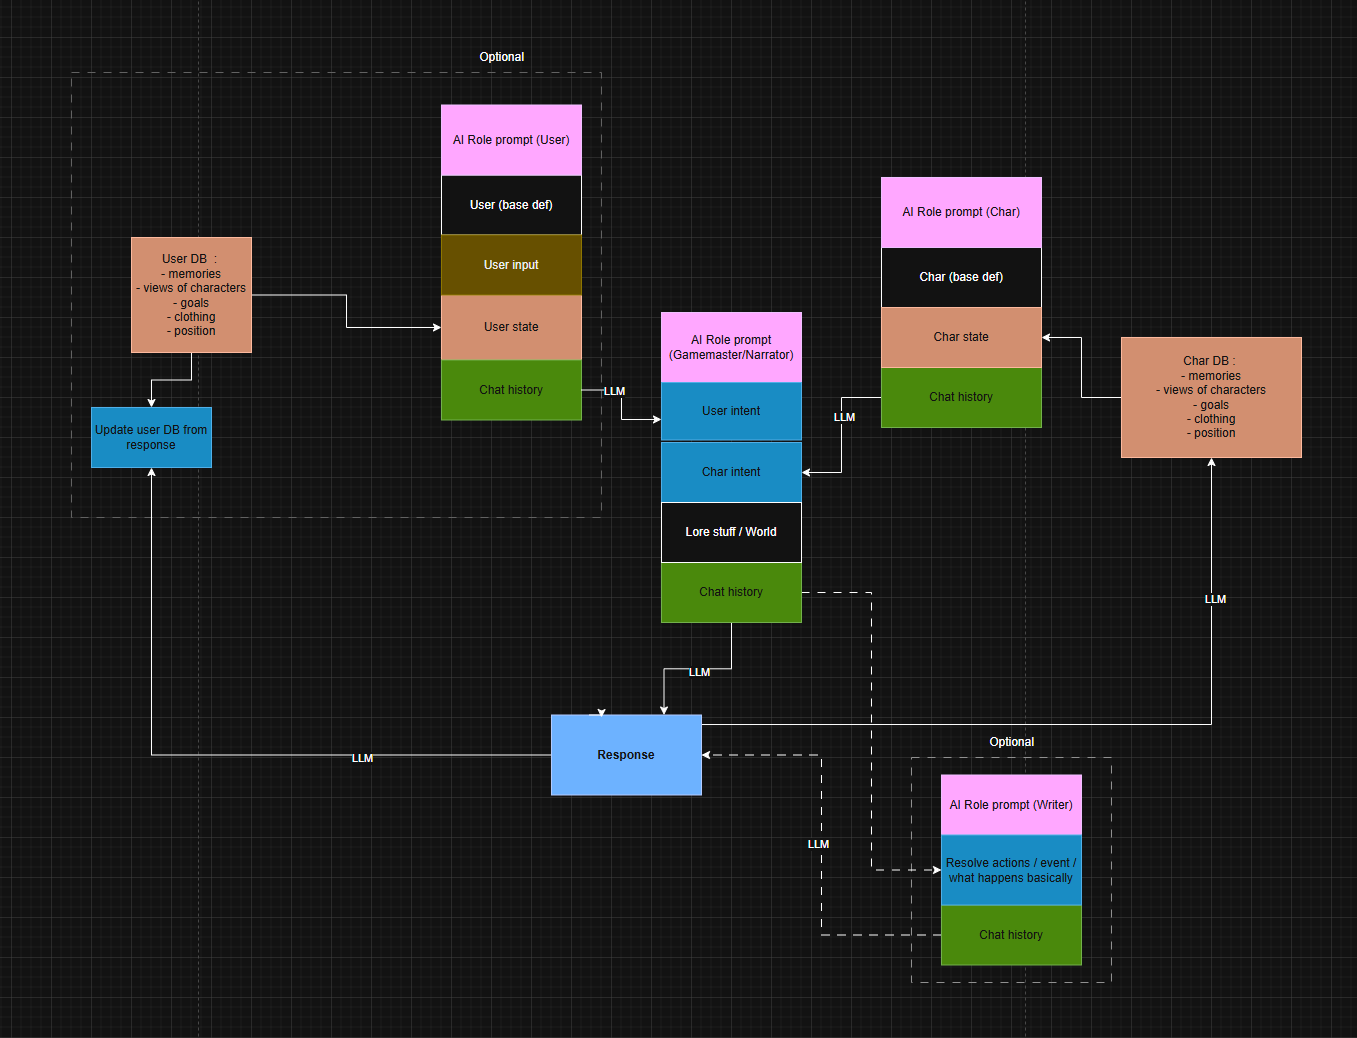The image size is (1357, 1038).
Task: Click LLM label on the arrow to Char intent
Action: (844, 417)
